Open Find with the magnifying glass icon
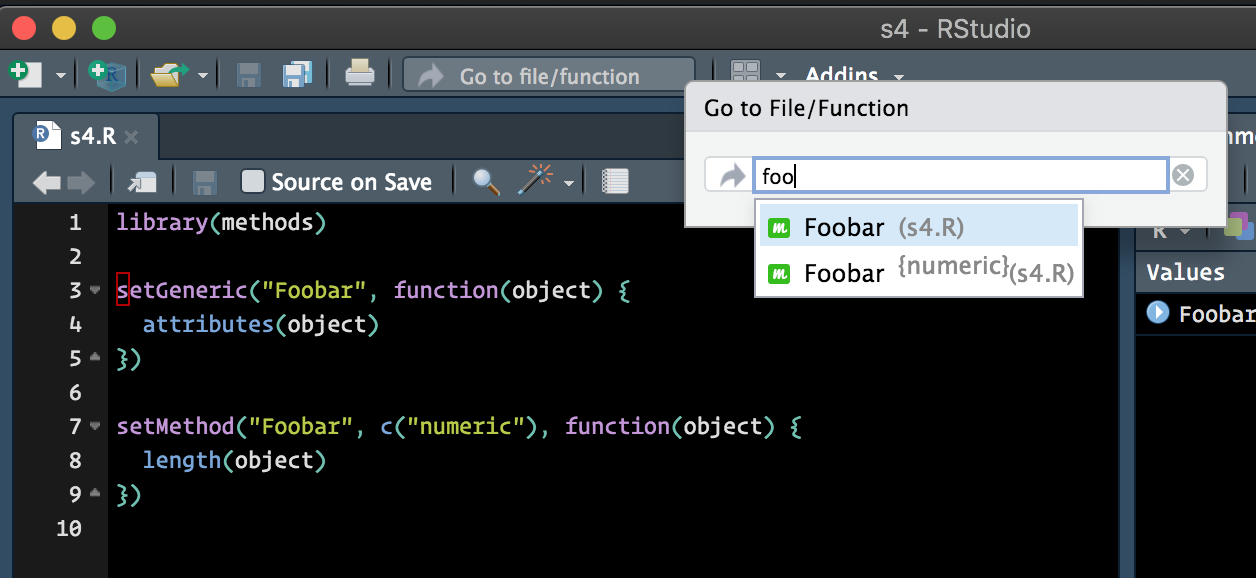This screenshot has height=578, width=1256. click(486, 181)
